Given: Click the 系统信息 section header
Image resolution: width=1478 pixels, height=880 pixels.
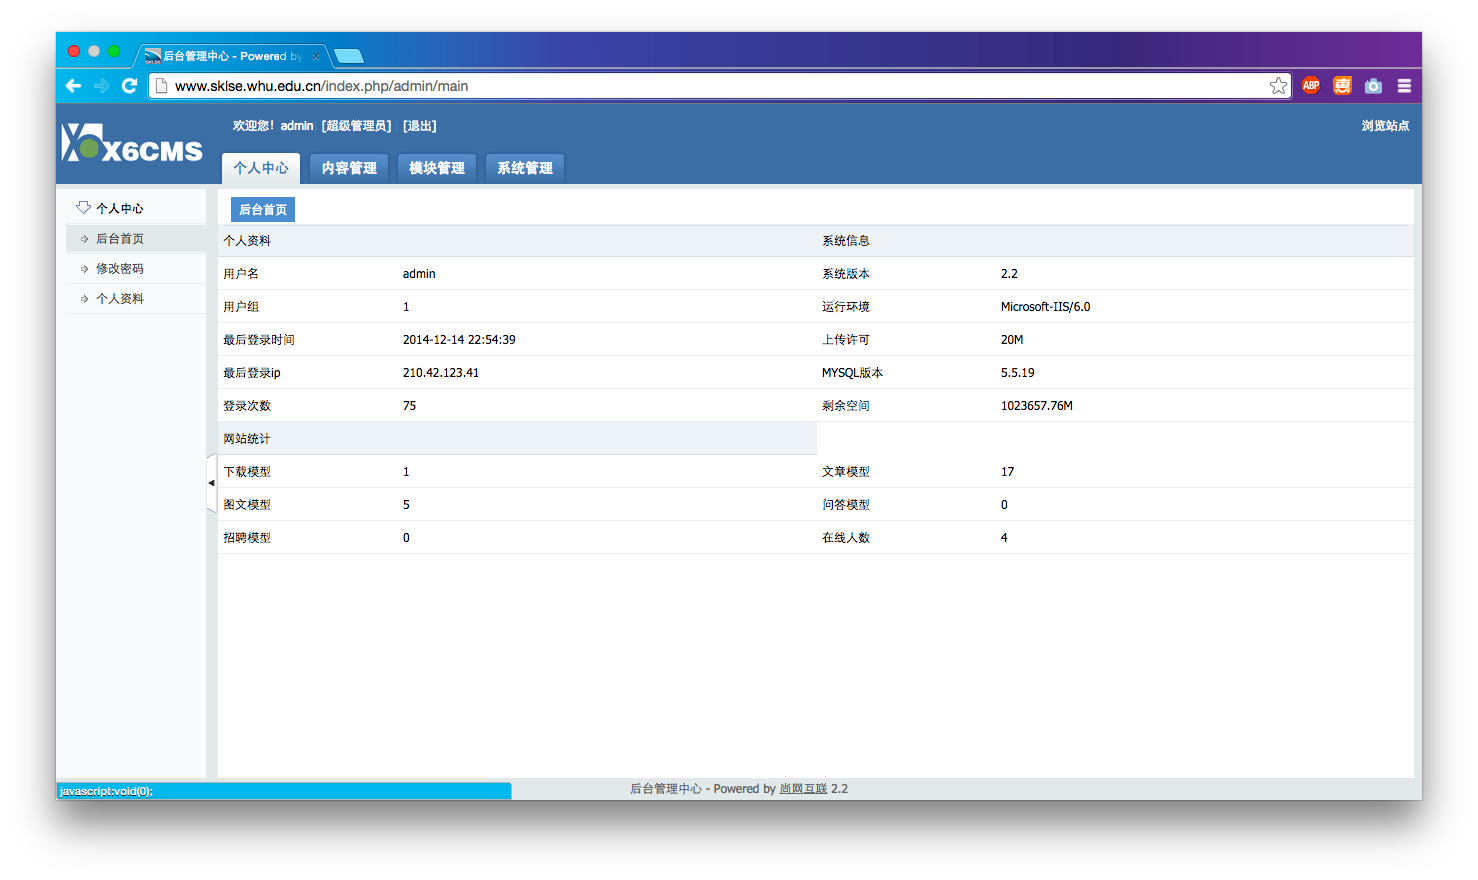Looking at the screenshot, I should [846, 241].
